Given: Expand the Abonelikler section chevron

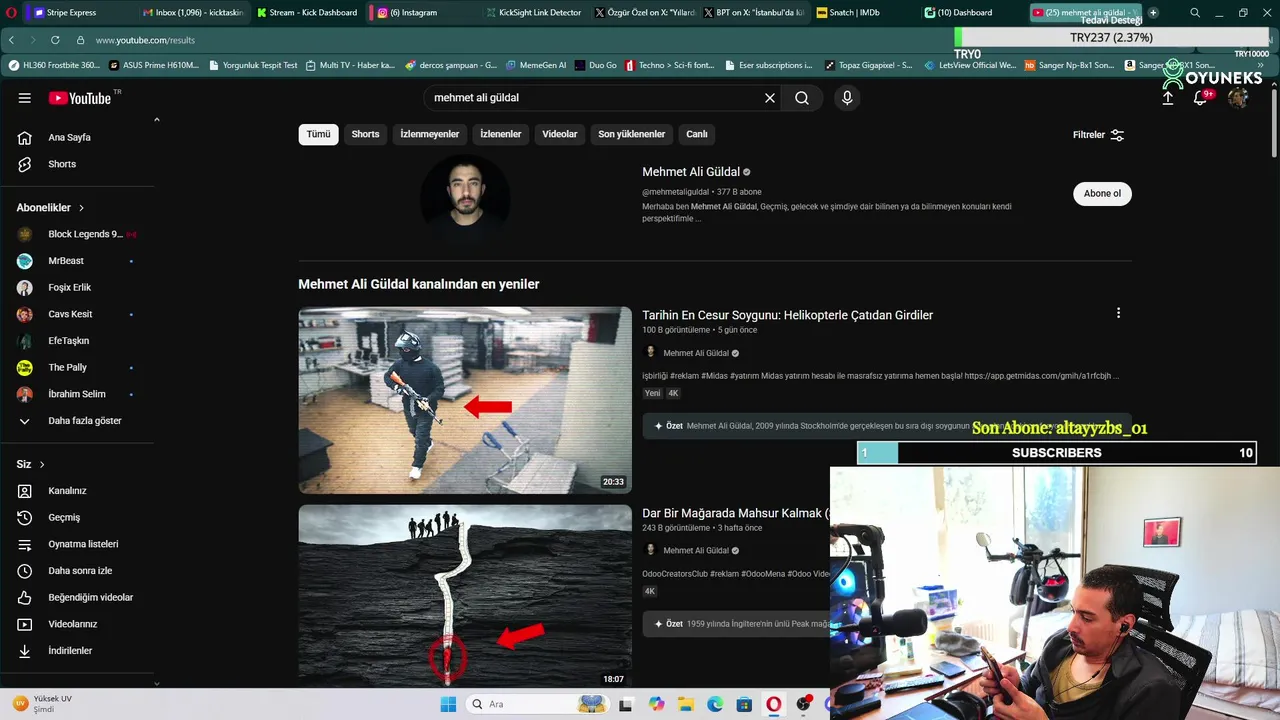Looking at the screenshot, I should (81, 208).
